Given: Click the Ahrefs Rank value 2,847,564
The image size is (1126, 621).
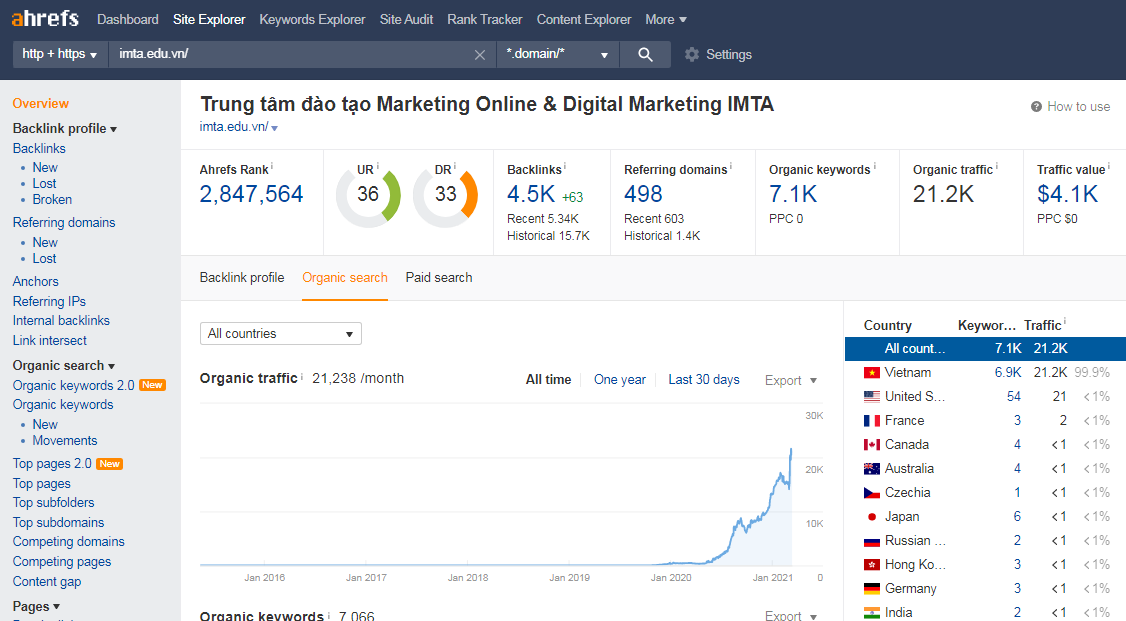Looking at the screenshot, I should pos(251,195).
